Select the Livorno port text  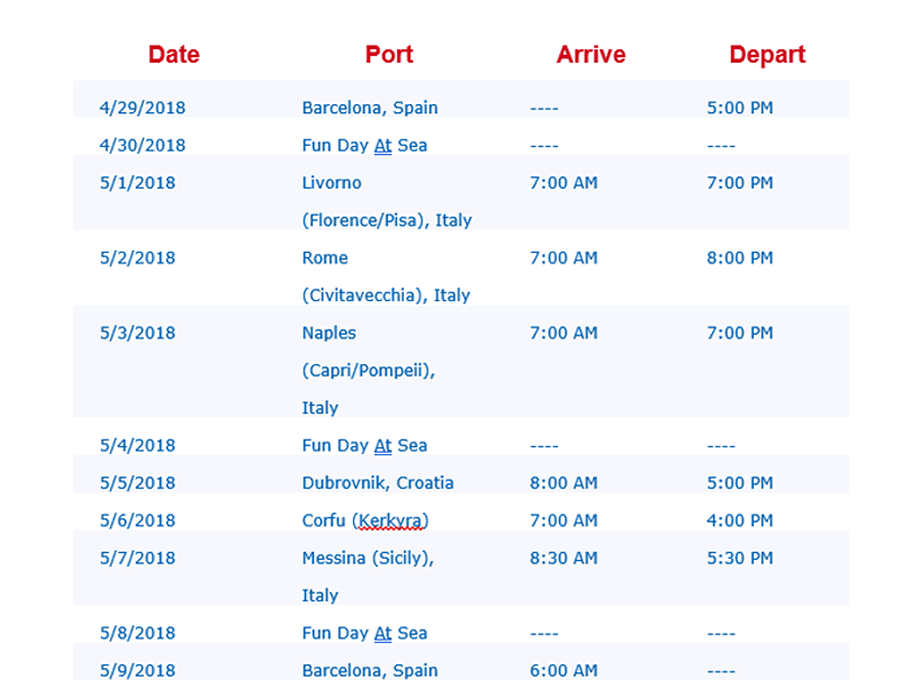click(332, 183)
